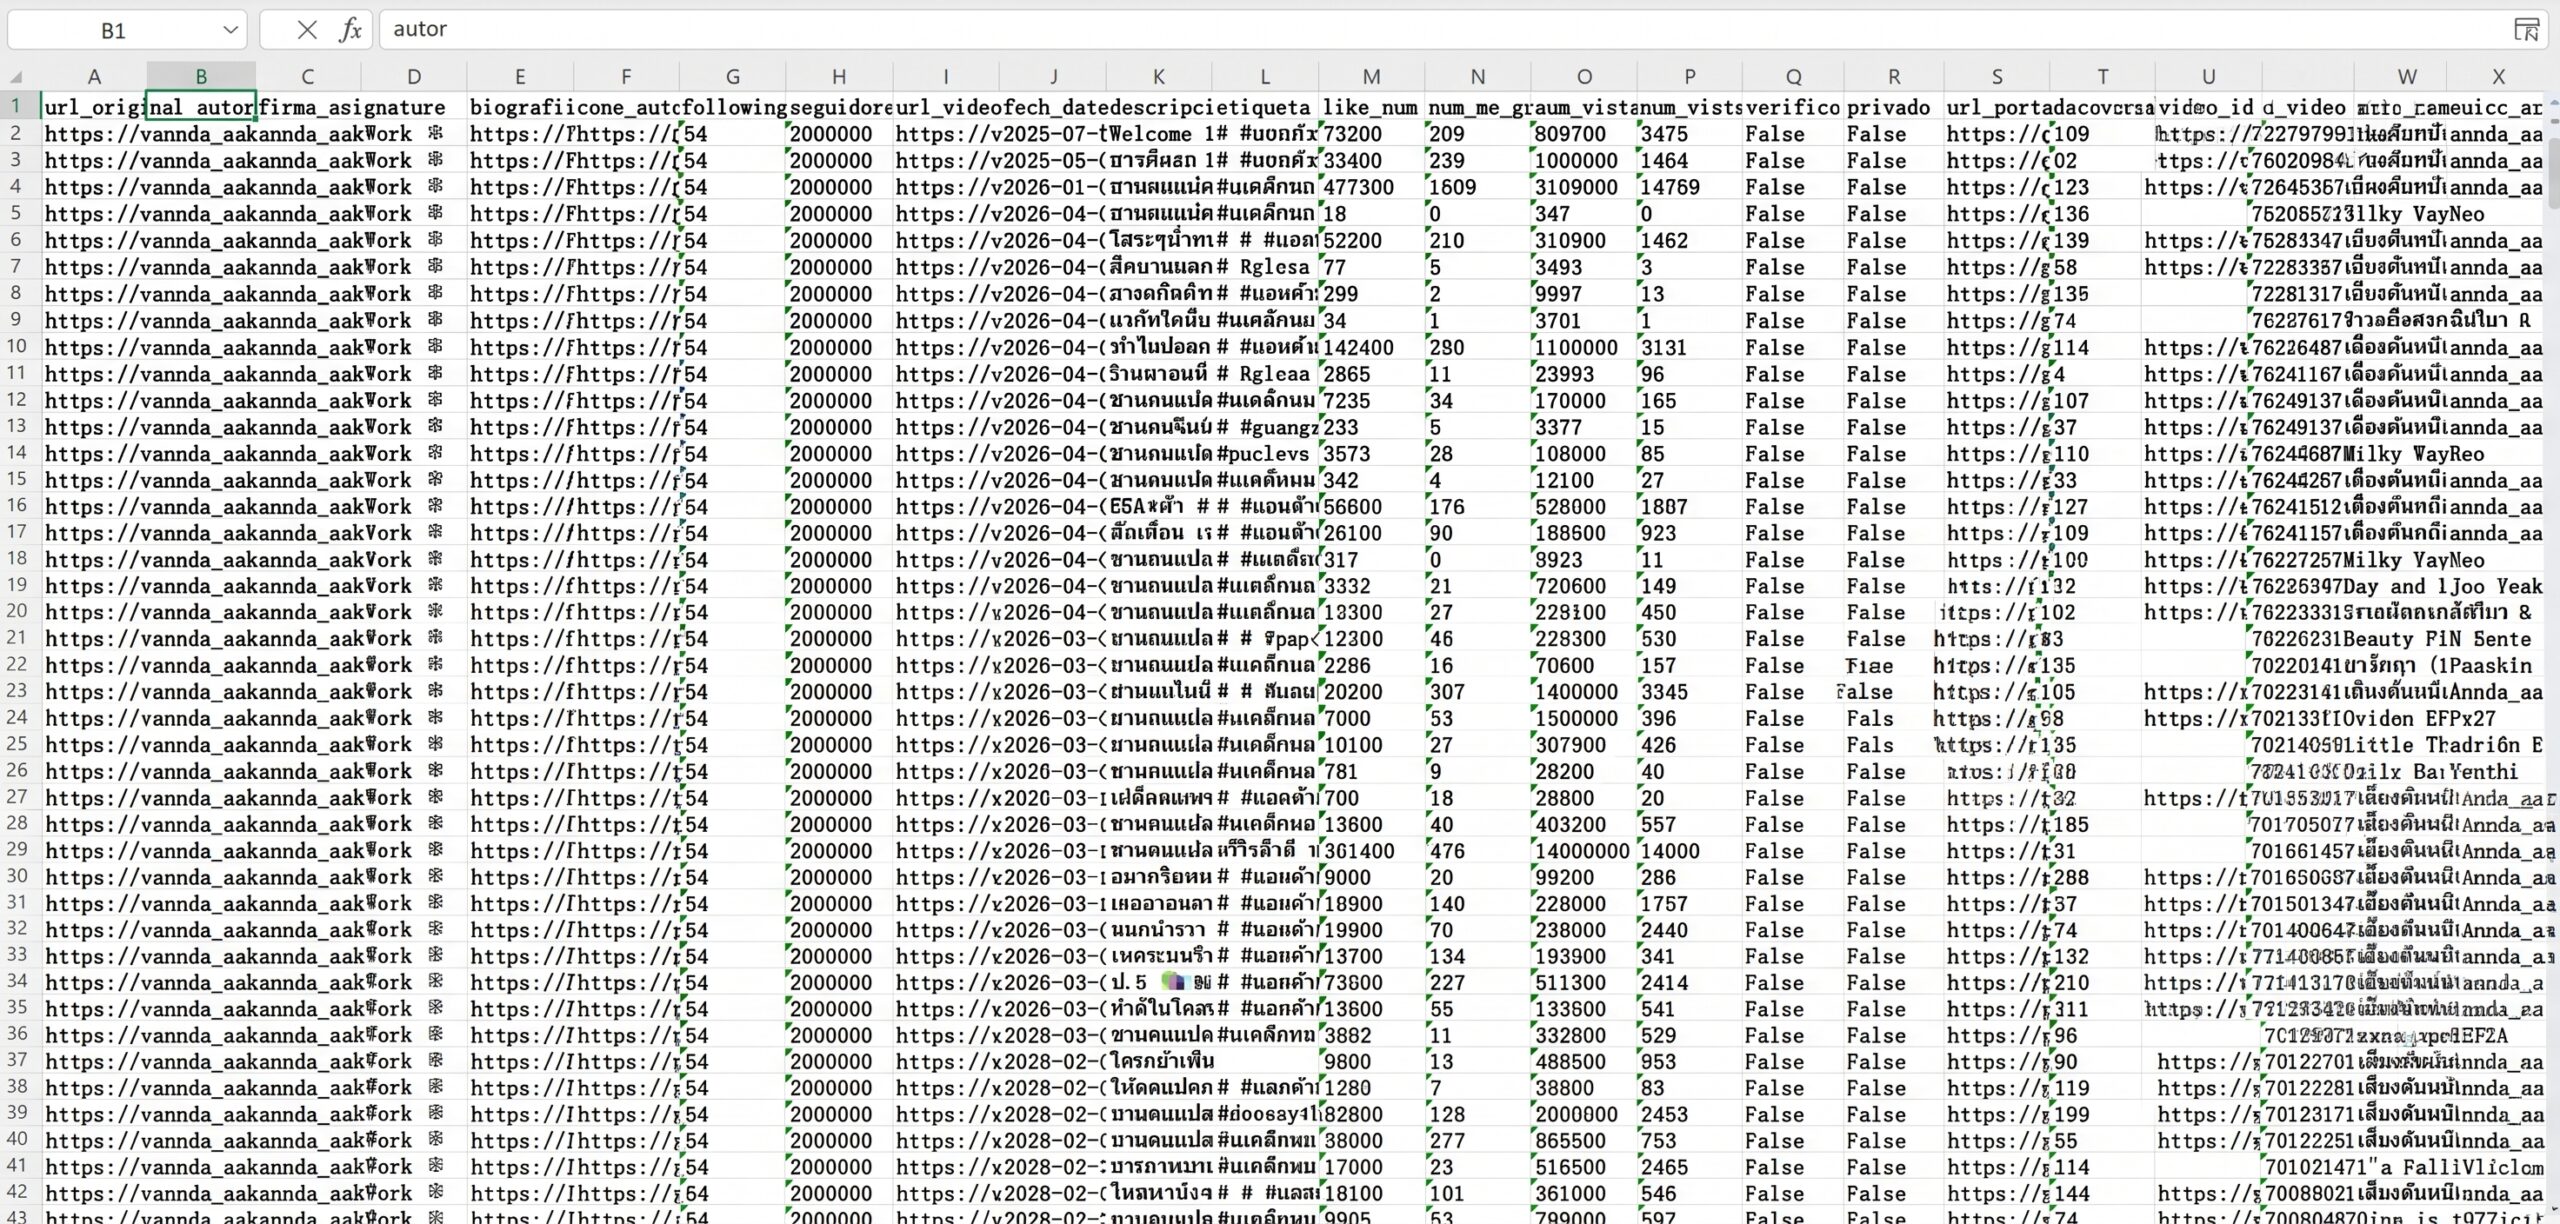2560x1224 pixels.
Task: Click the like_num header cell
Action: point(1371,107)
